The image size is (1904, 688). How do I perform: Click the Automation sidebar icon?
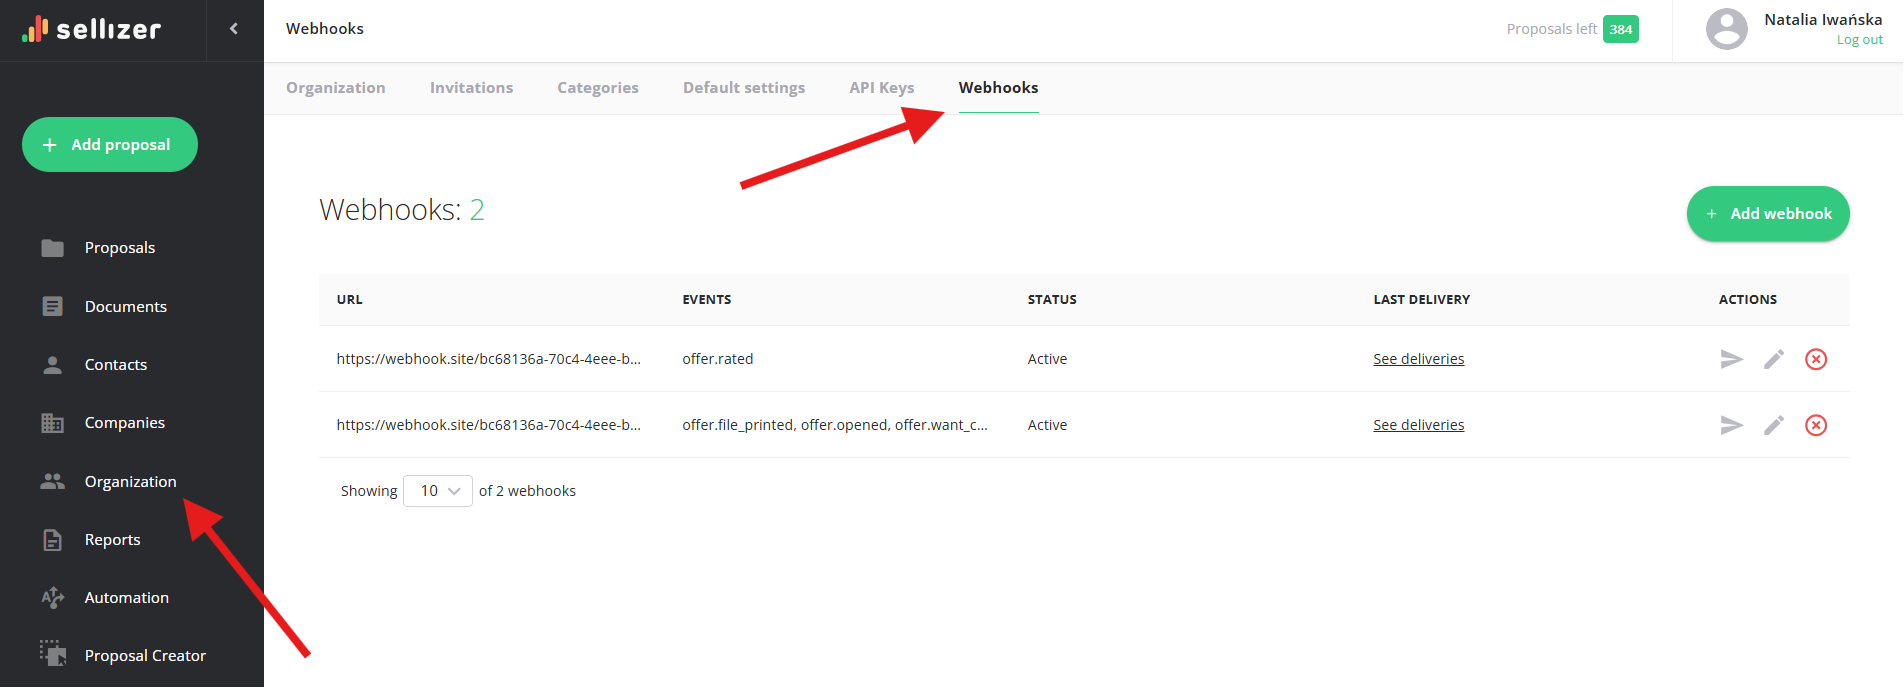pos(53,598)
